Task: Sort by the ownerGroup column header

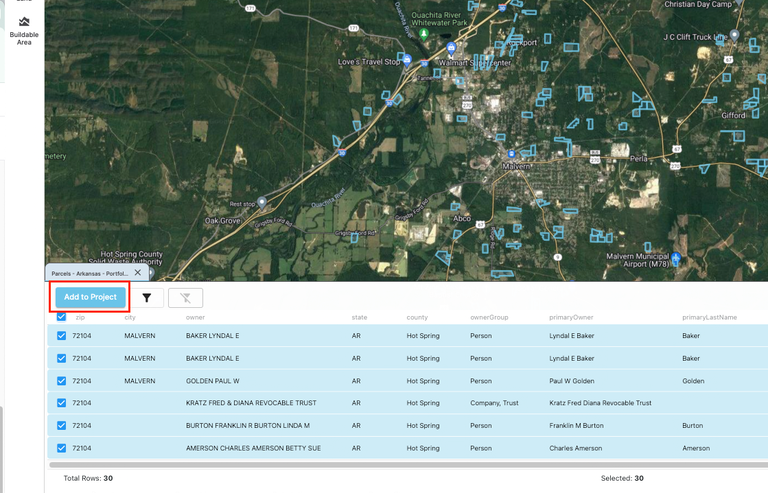Action: [x=489, y=317]
